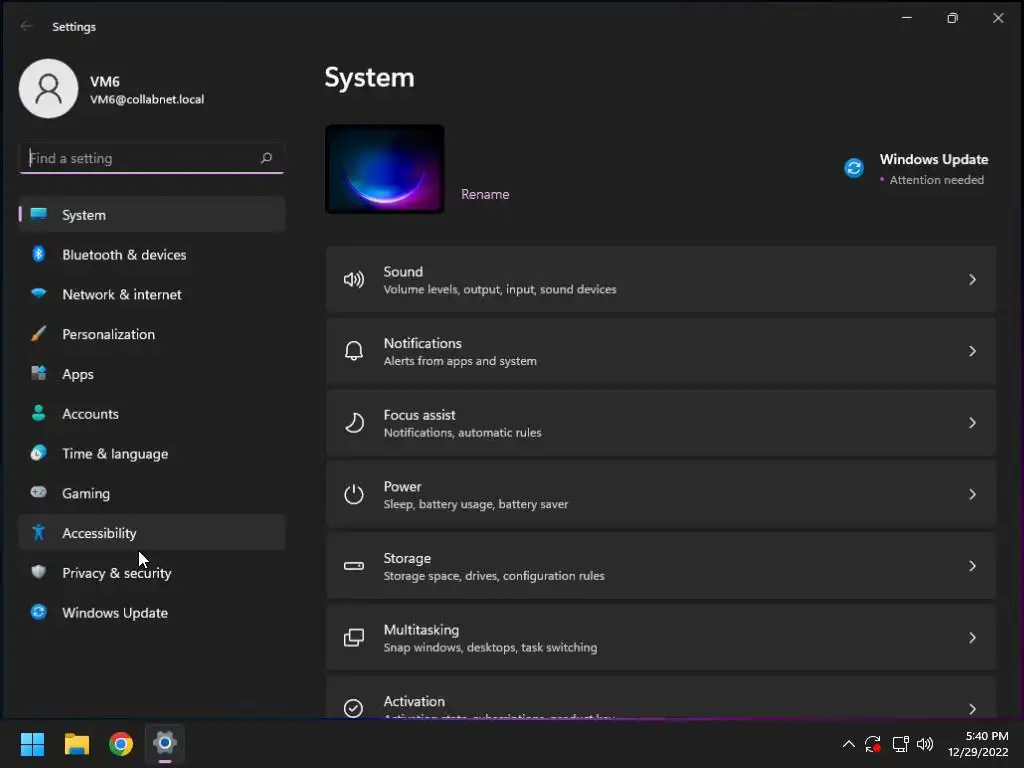Open Privacy & security section
The height and width of the screenshot is (768, 1024).
152,573
